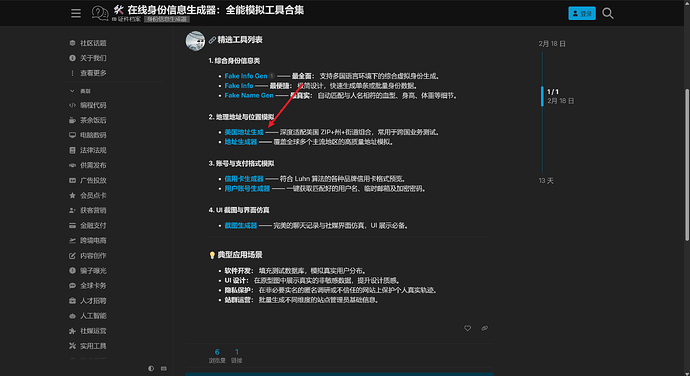Image resolution: width=690 pixels, height=376 pixels.
Task: Click the ad icon beside 广告投放
Action: point(72,180)
